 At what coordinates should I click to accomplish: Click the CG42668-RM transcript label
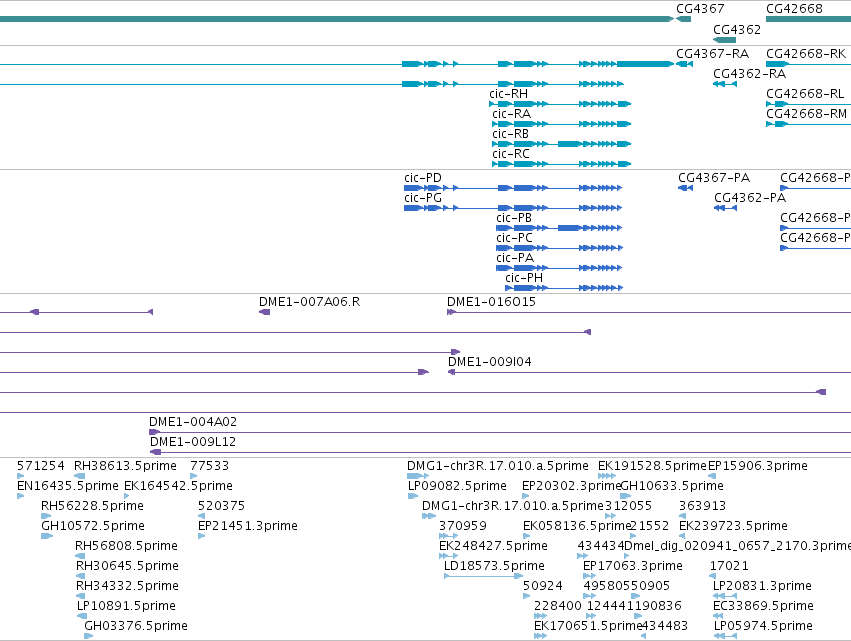[x=806, y=114]
